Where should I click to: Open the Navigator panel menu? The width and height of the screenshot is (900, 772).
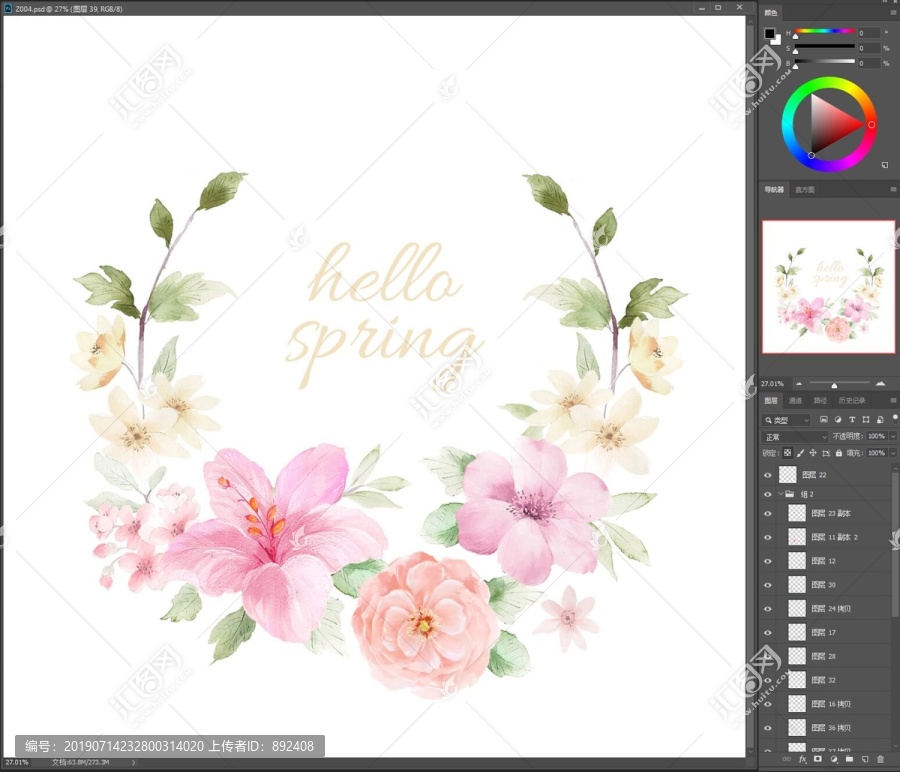click(x=893, y=189)
